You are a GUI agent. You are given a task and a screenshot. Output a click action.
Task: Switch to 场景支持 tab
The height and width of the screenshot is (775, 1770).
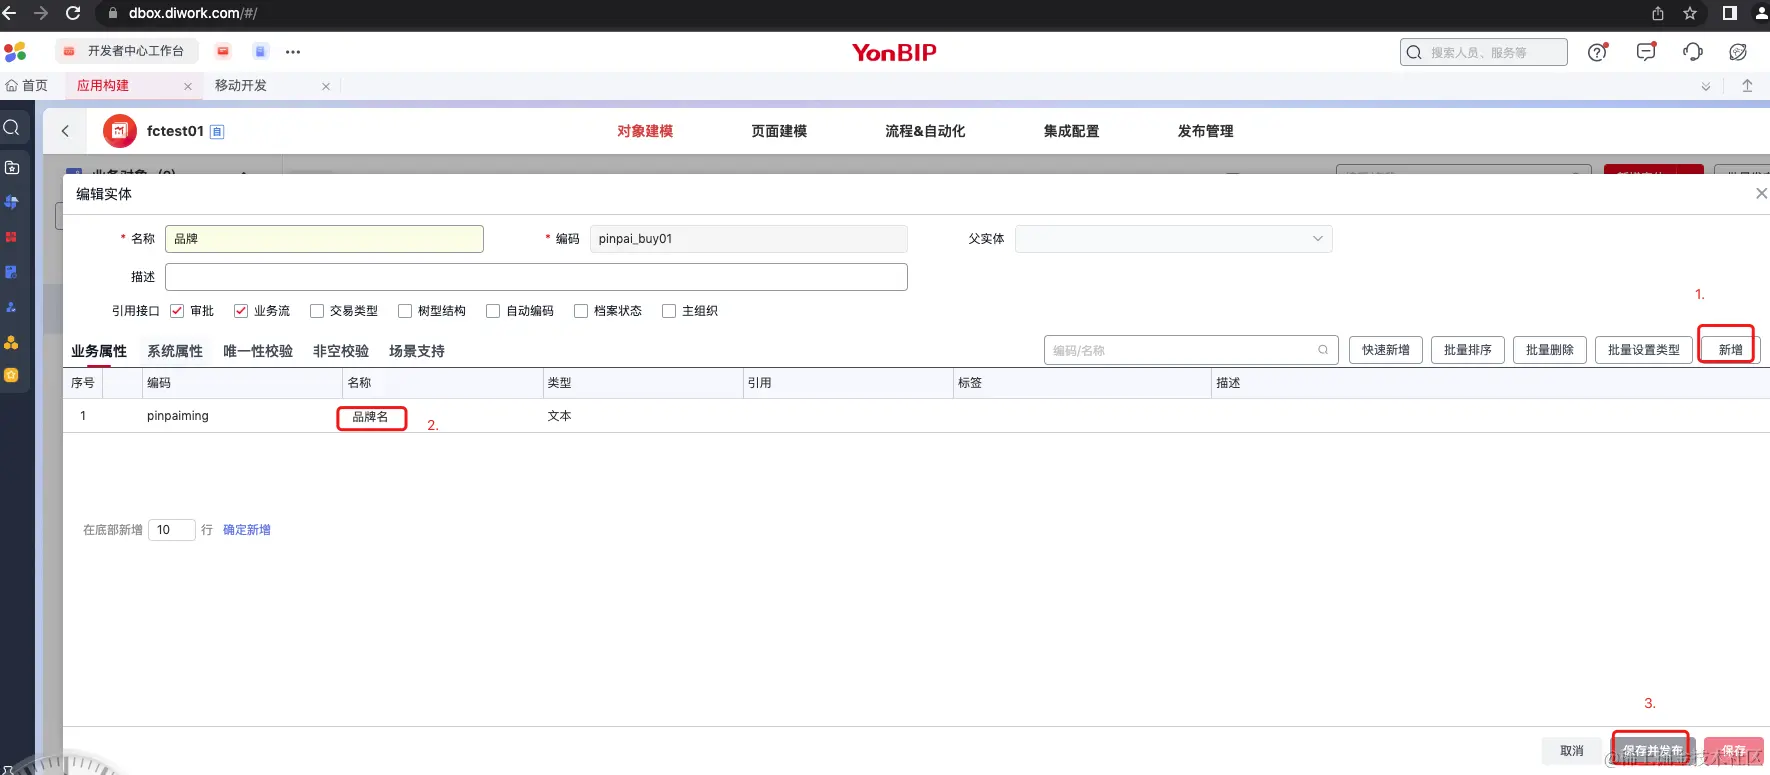[417, 351]
